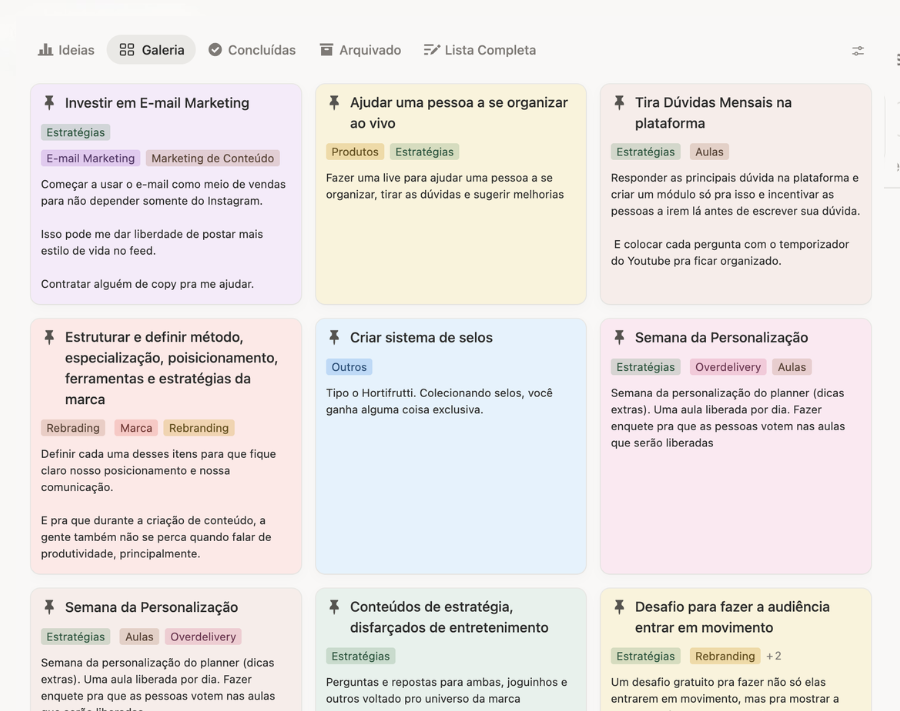Click the Marca tag on Estruturar card
Image resolution: width=900 pixels, height=711 pixels.
[x=136, y=428]
